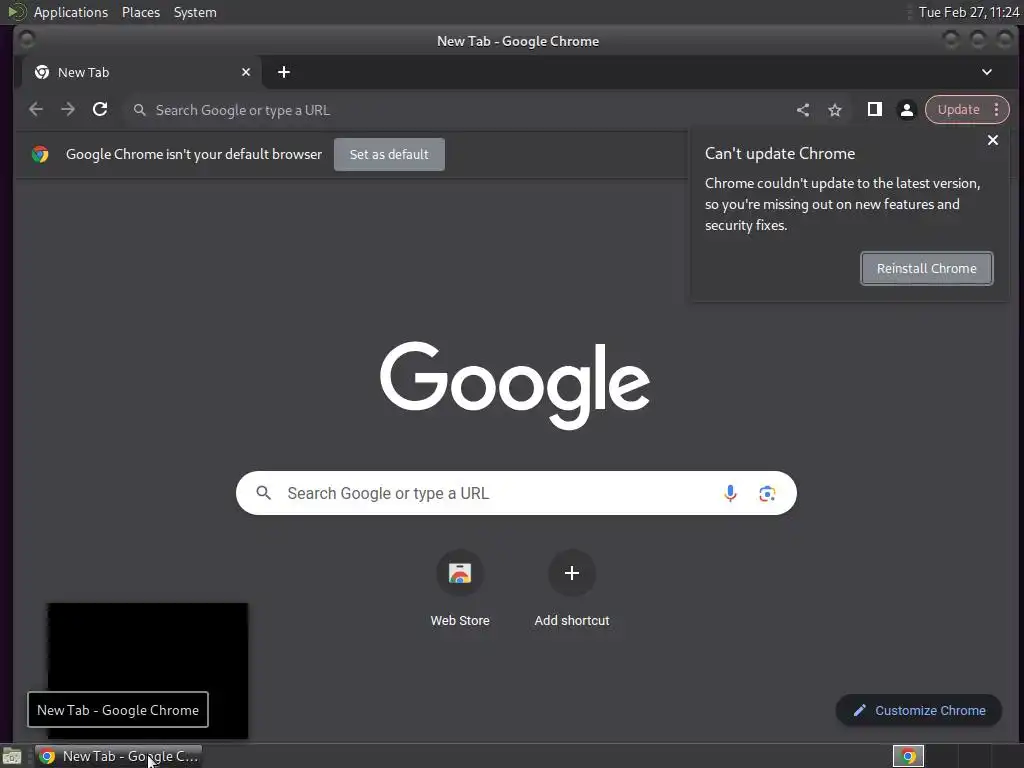
Task: Click the show desktop icon in taskbar
Action: [12, 756]
